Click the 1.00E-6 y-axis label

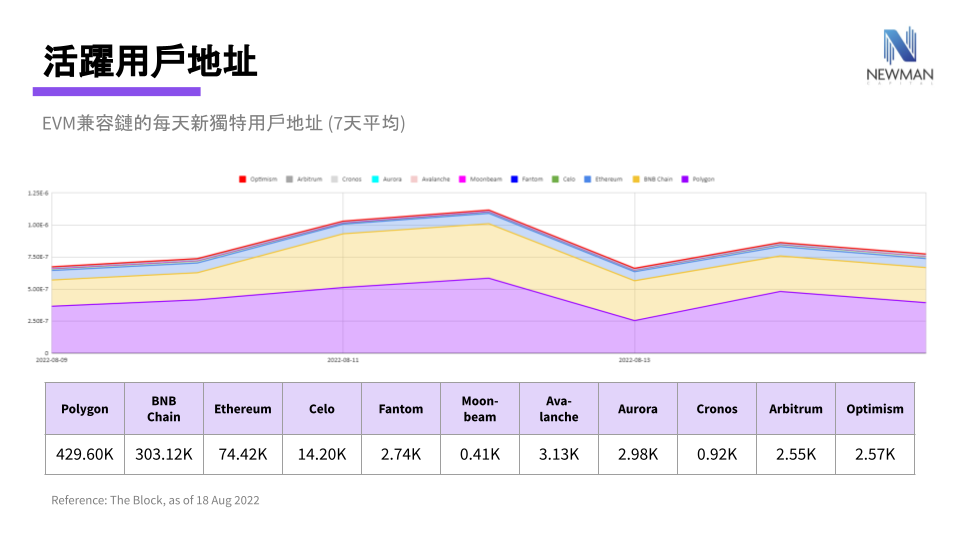pos(38,225)
